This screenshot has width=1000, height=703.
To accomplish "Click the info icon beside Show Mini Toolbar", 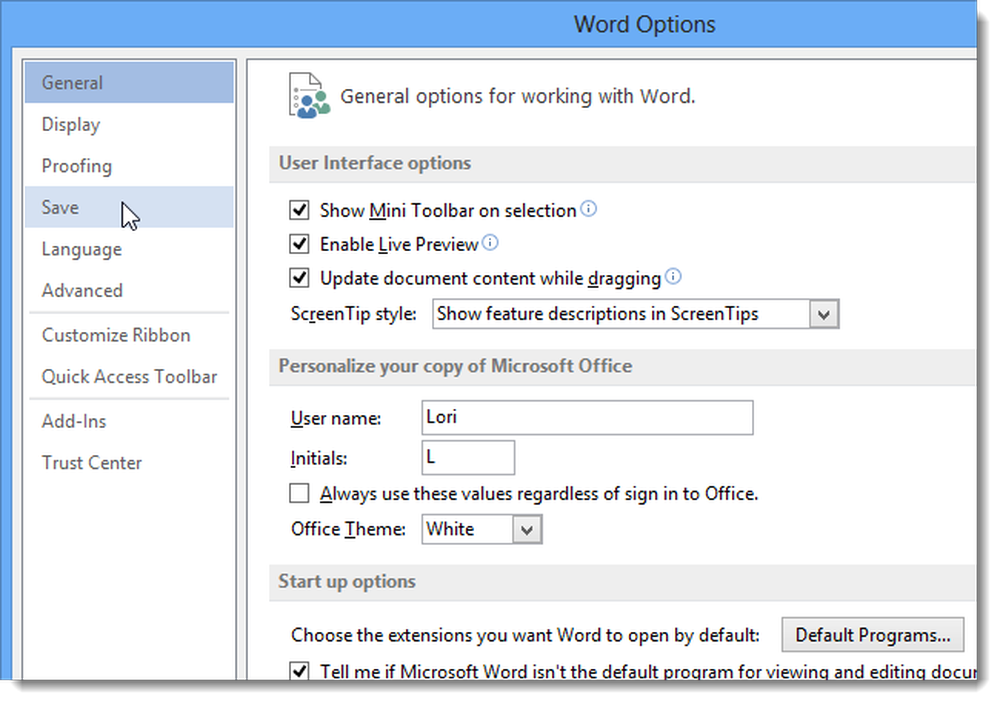I will (589, 209).
